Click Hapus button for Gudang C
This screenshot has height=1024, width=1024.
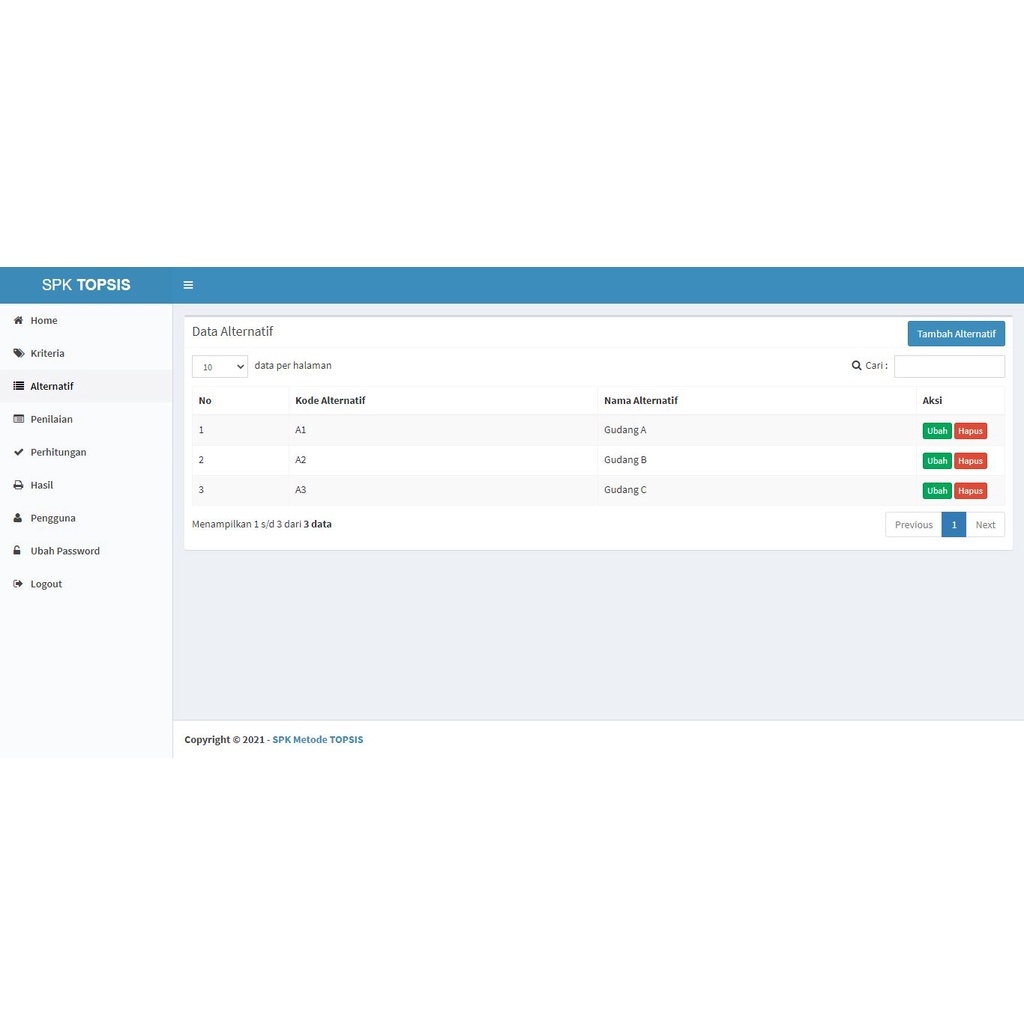(x=970, y=491)
